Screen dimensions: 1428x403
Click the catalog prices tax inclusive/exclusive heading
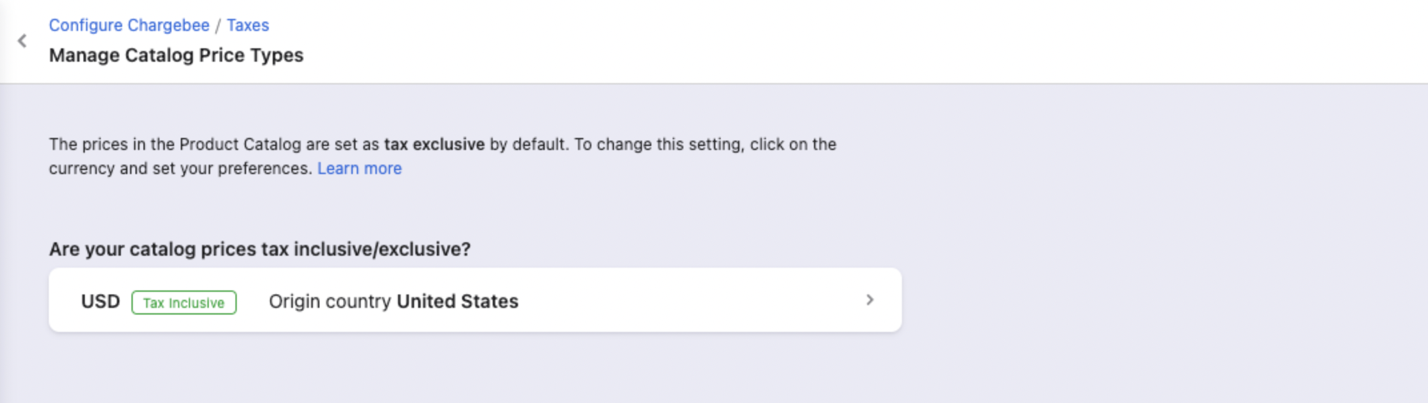pyautogui.click(x=259, y=249)
